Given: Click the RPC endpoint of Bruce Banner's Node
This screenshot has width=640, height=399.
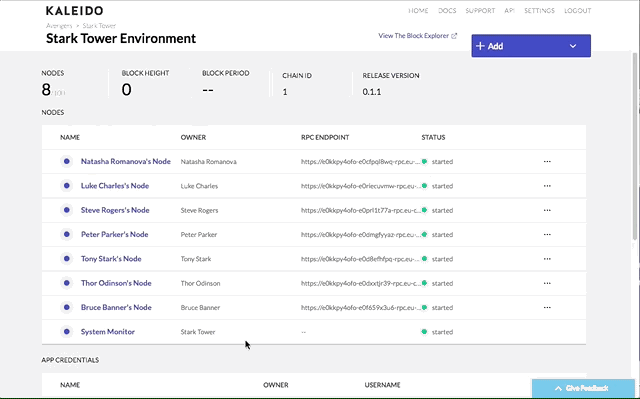Looking at the screenshot, I should [360, 307].
